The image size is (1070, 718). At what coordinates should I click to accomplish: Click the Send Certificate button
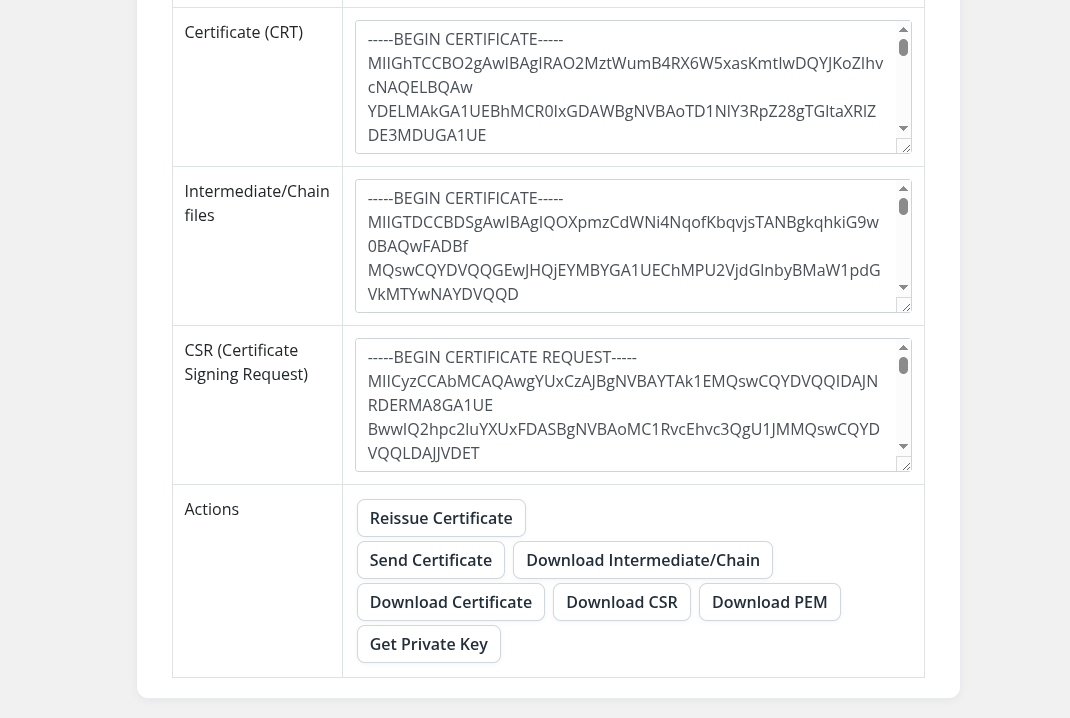point(431,560)
